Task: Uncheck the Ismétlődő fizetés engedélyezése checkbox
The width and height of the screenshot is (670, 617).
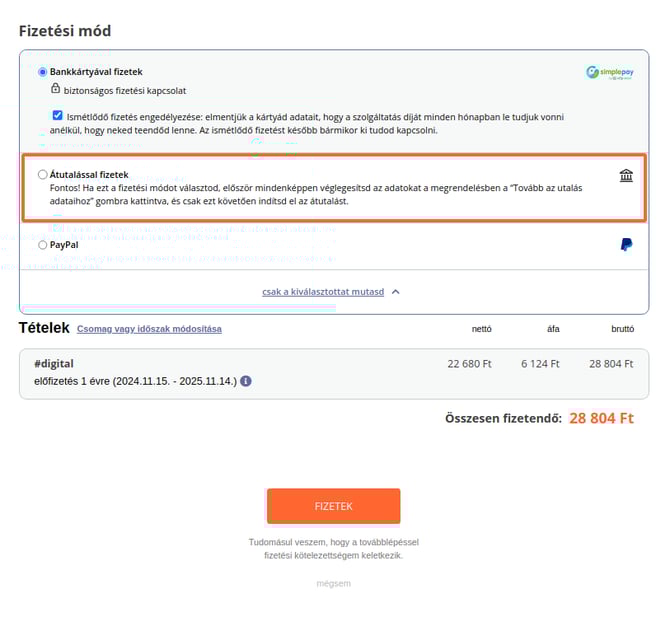Action: (58, 115)
